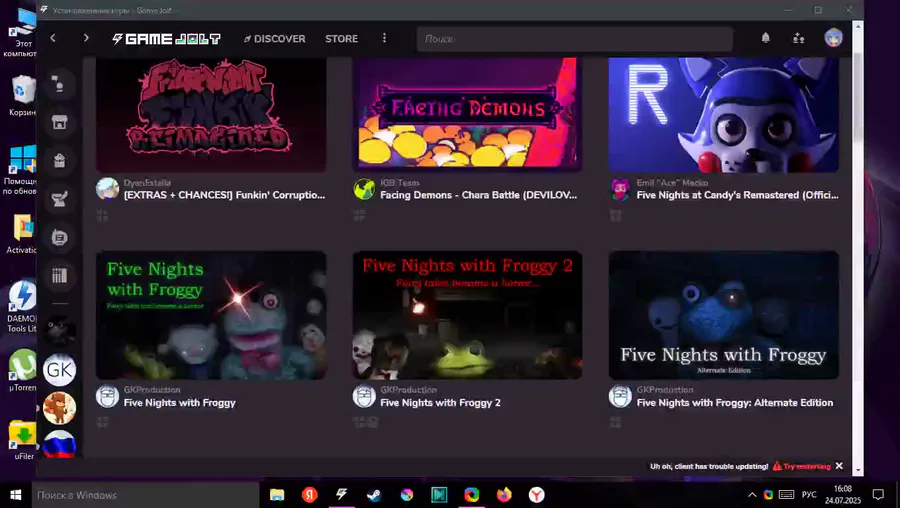900x508 pixels.
Task: Open Facing Demons game thumbnail
Action: pyautogui.click(x=467, y=114)
